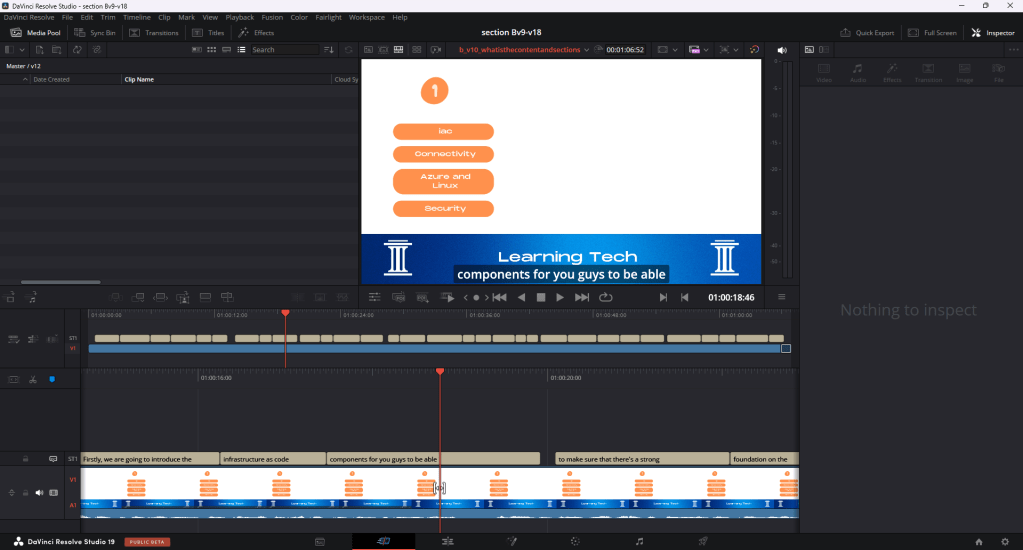This screenshot has width=1023, height=550.
Task: Select subtitle clip "infrastructure as code"
Action: [x=273, y=459]
